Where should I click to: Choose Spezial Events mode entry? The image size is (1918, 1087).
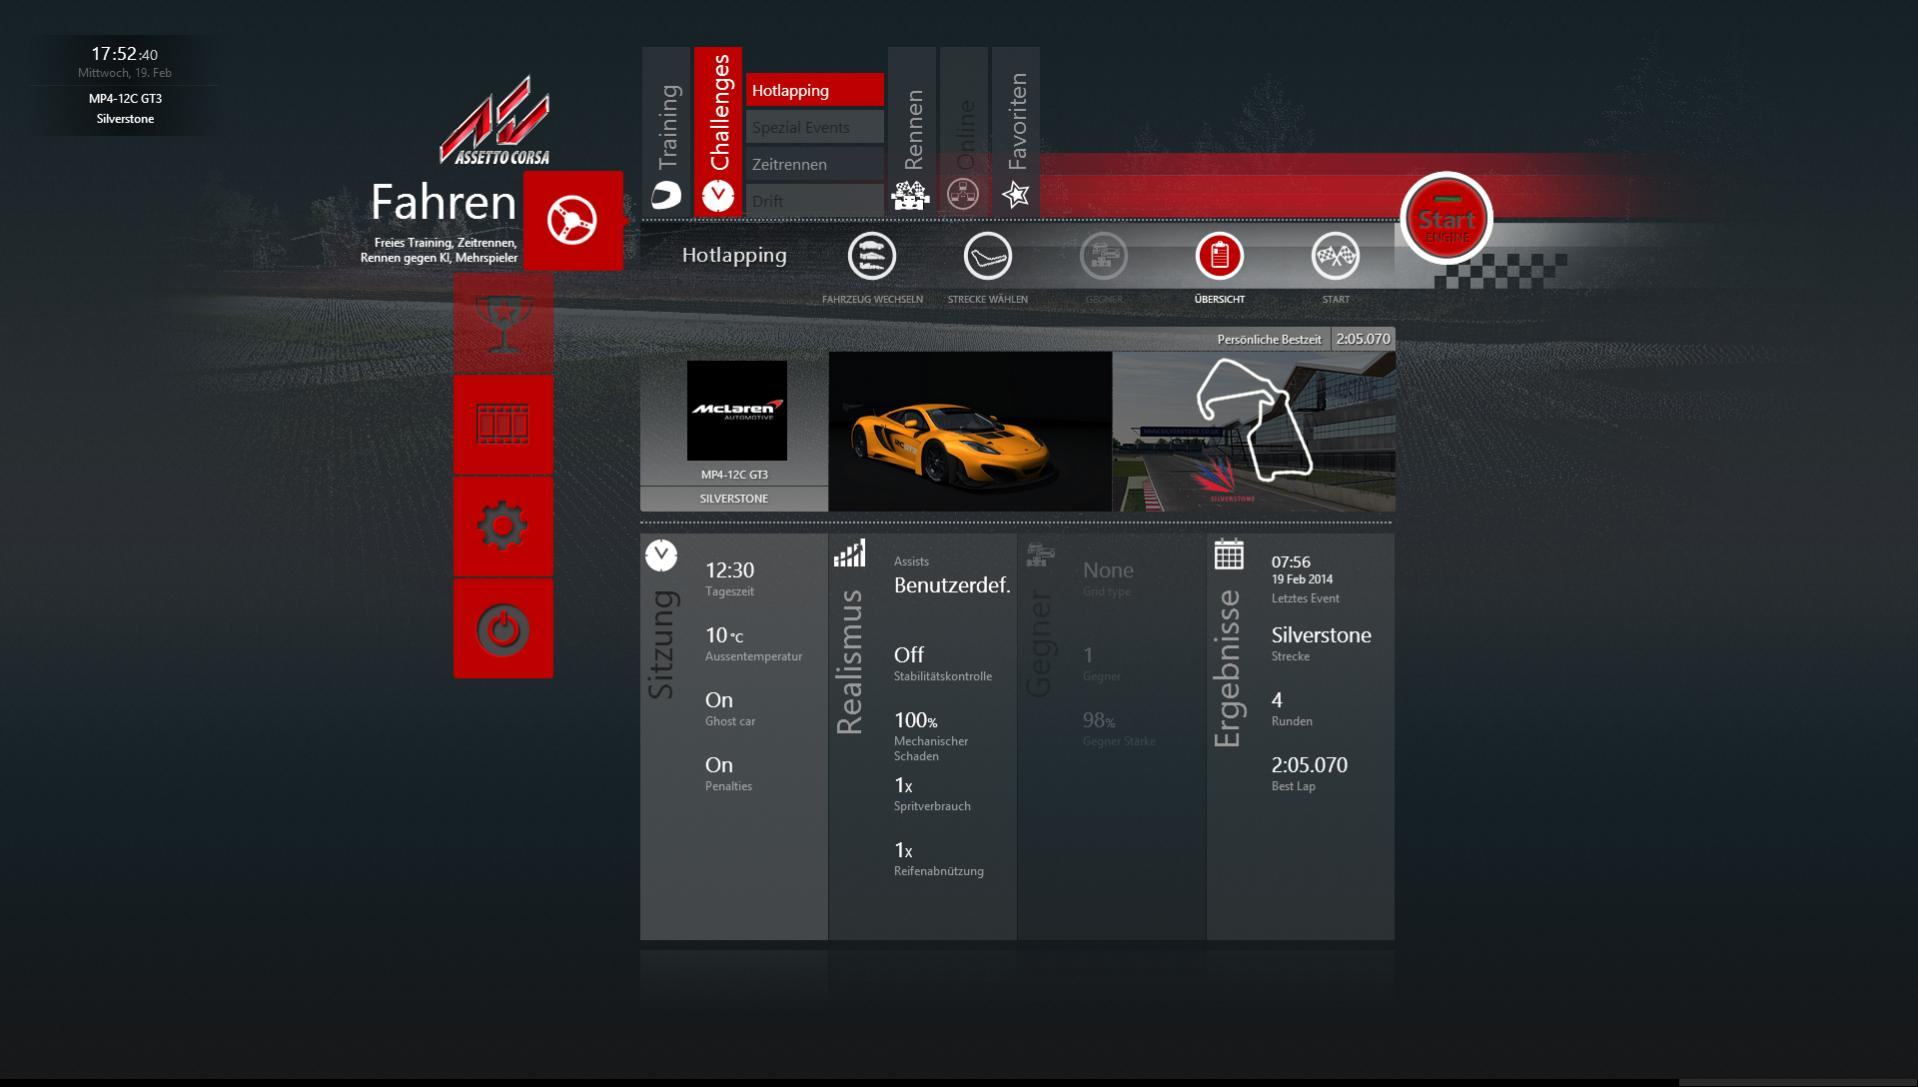click(x=815, y=127)
